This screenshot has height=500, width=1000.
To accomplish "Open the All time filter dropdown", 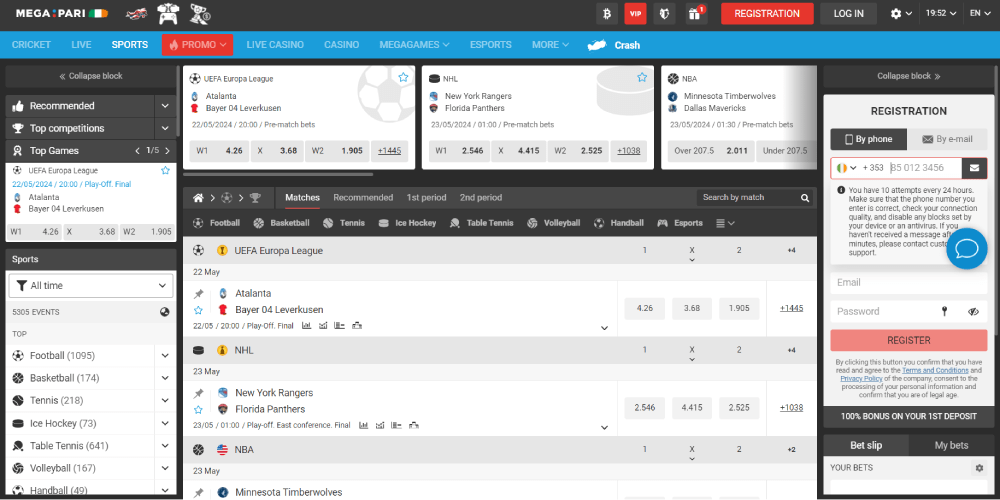I will tap(91, 286).
